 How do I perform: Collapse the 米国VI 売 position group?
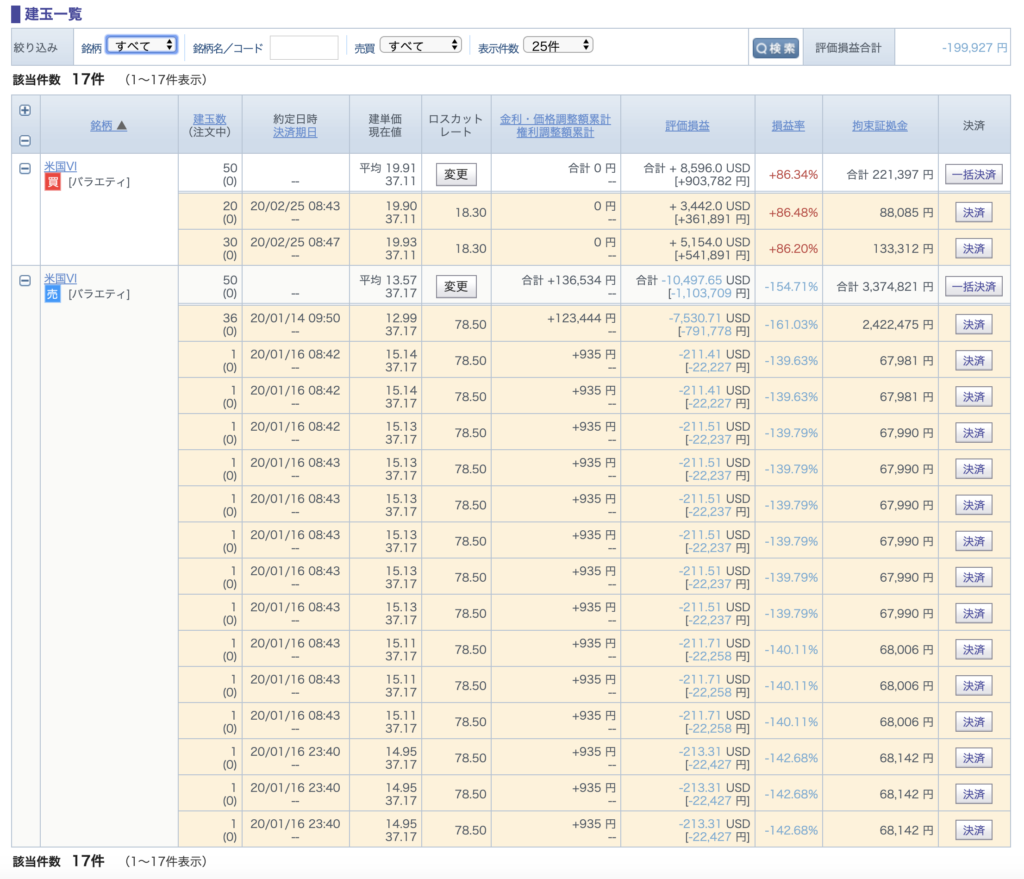[25, 281]
